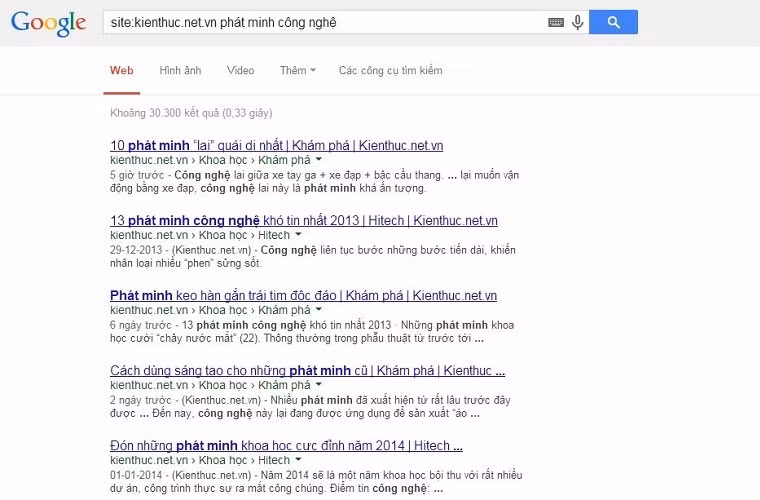The width and height of the screenshot is (760, 500).
Task: Click the URL breadcrumb under 'Cách dùng sáng tạo' result
Action: (x=210, y=385)
